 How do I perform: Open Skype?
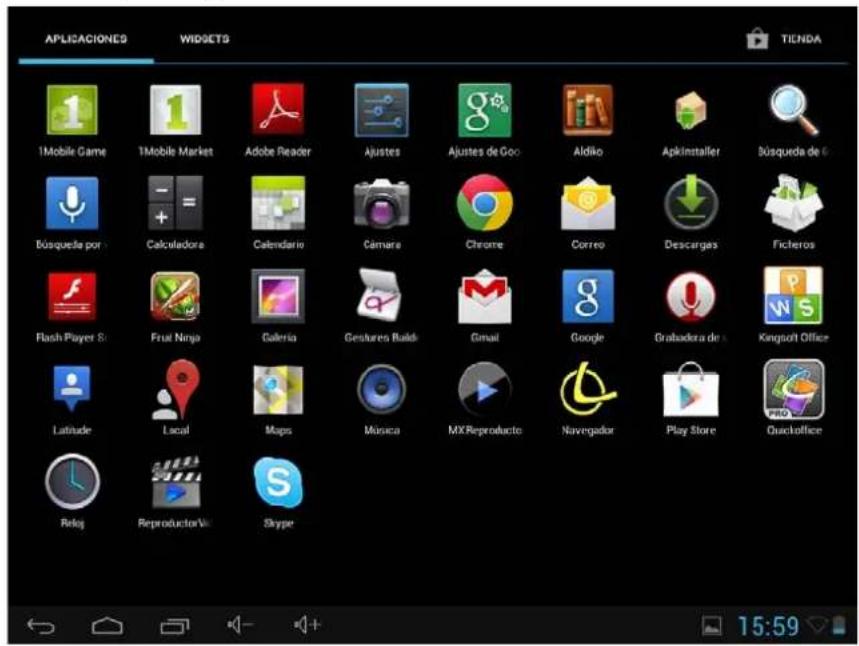[x=278, y=483]
